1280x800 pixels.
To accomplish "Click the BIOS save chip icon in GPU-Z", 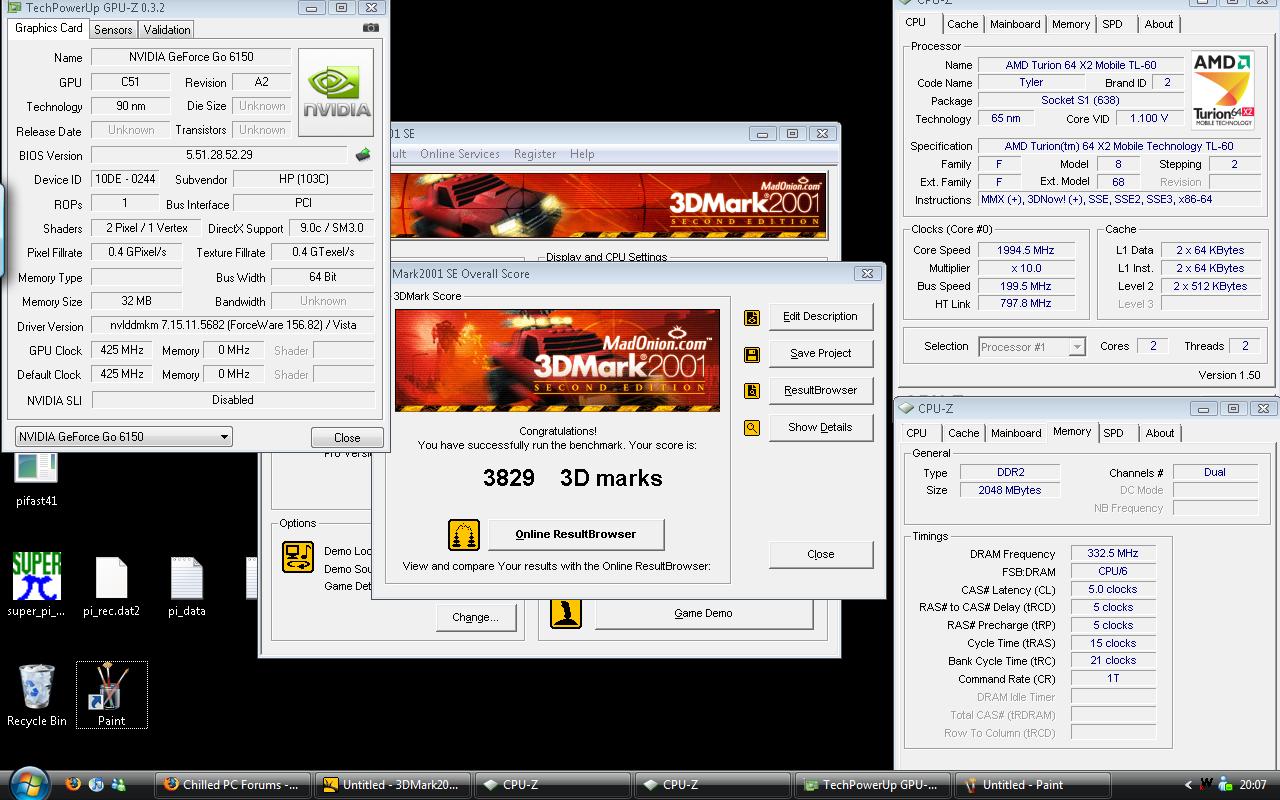I will (x=363, y=155).
